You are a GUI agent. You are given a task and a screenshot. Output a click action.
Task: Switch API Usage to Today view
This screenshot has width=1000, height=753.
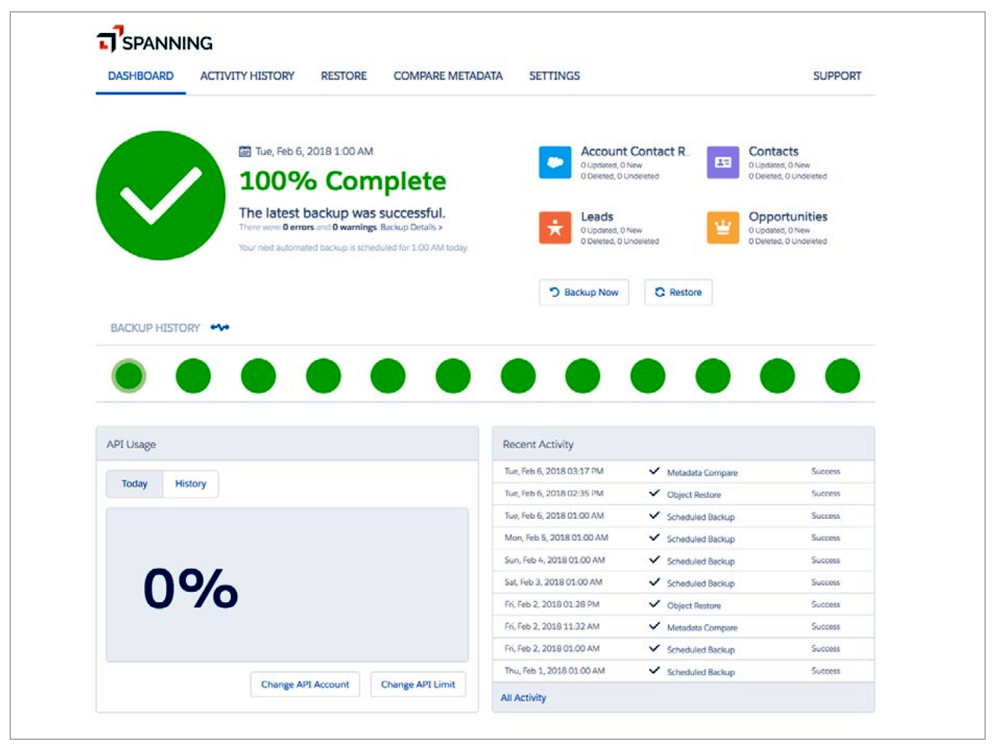click(x=135, y=484)
